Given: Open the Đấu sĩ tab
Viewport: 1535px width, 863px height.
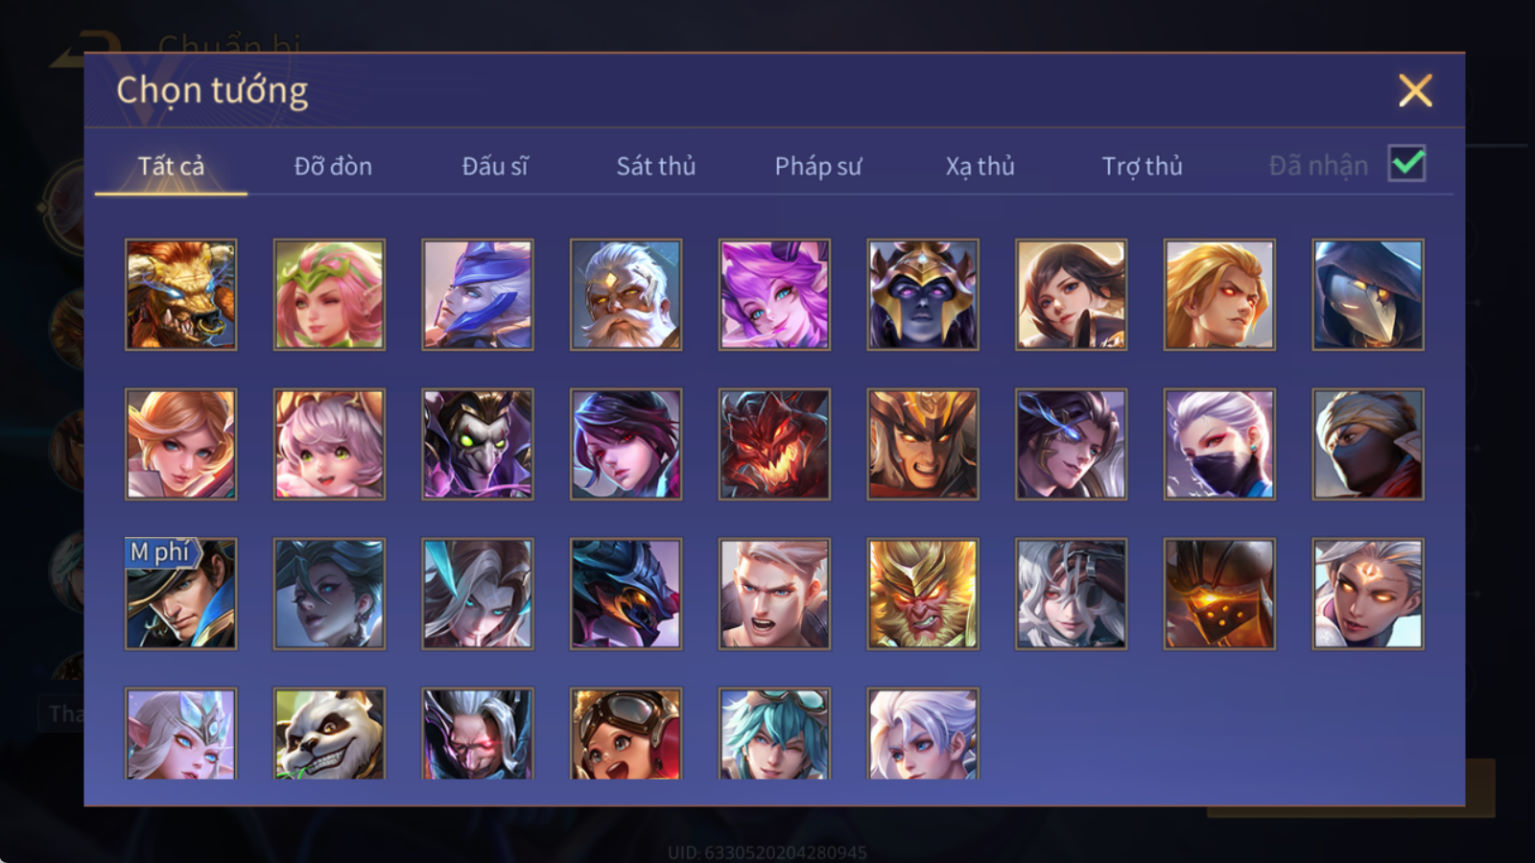Looking at the screenshot, I should click(495, 166).
